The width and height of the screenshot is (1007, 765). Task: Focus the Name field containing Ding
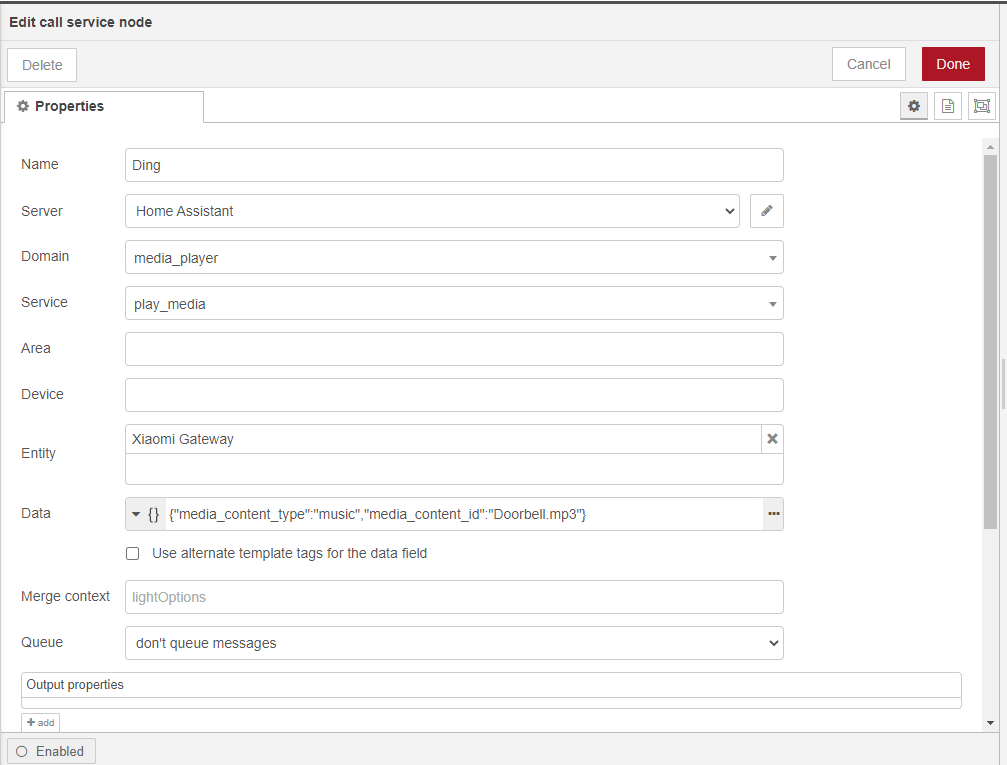454,165
